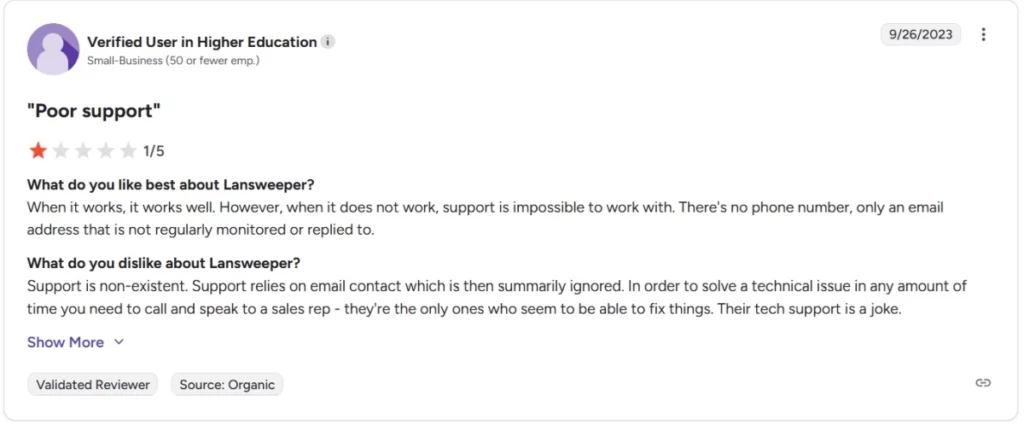
Task: Select "Verified User in Higher Education" name
Action: point(202,42)
